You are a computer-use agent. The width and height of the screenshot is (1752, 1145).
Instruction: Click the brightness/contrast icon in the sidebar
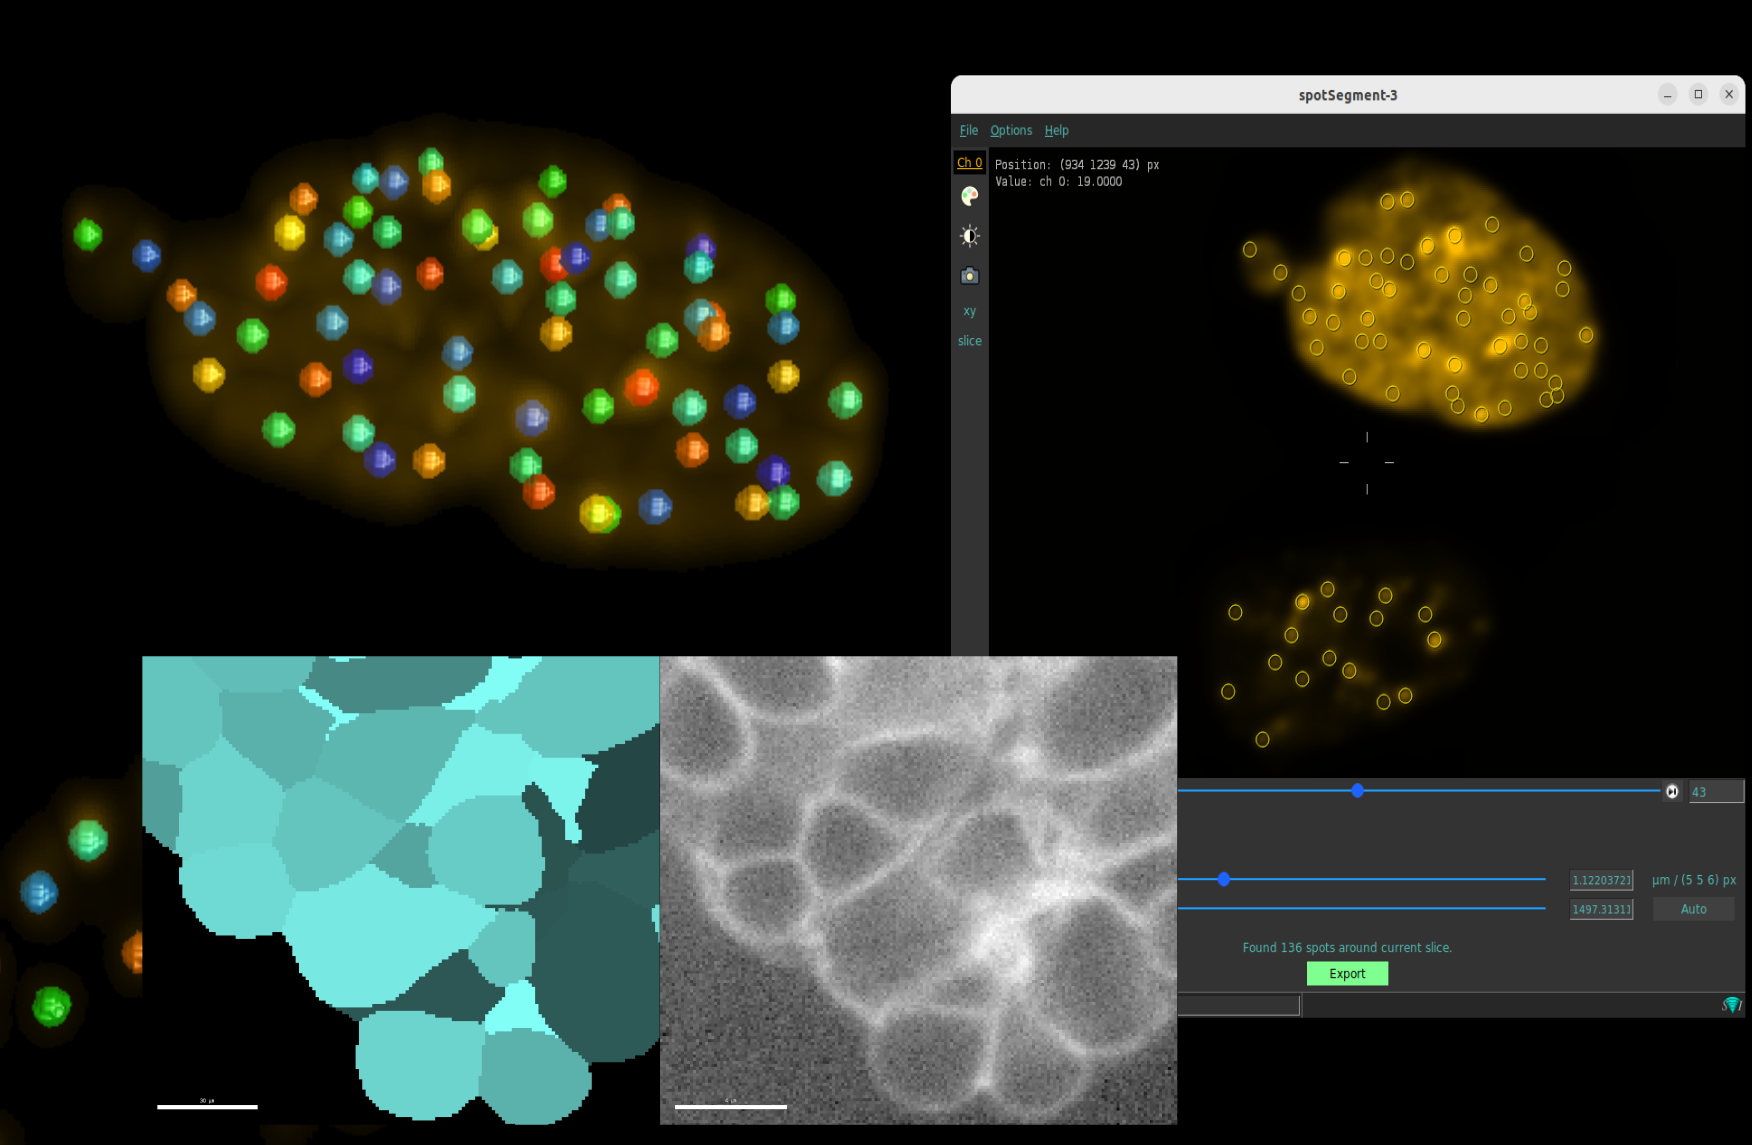[969, 236]
